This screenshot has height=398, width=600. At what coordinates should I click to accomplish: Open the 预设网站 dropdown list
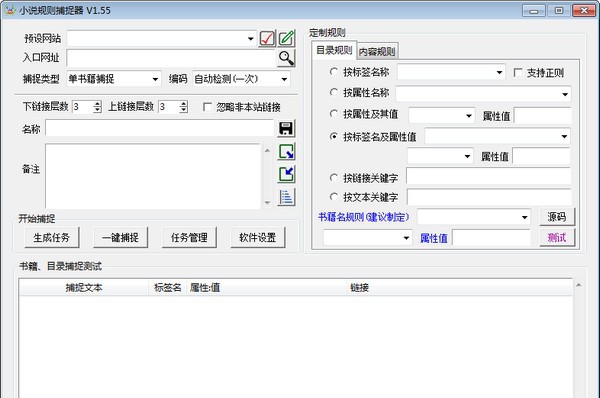[250, 39]
